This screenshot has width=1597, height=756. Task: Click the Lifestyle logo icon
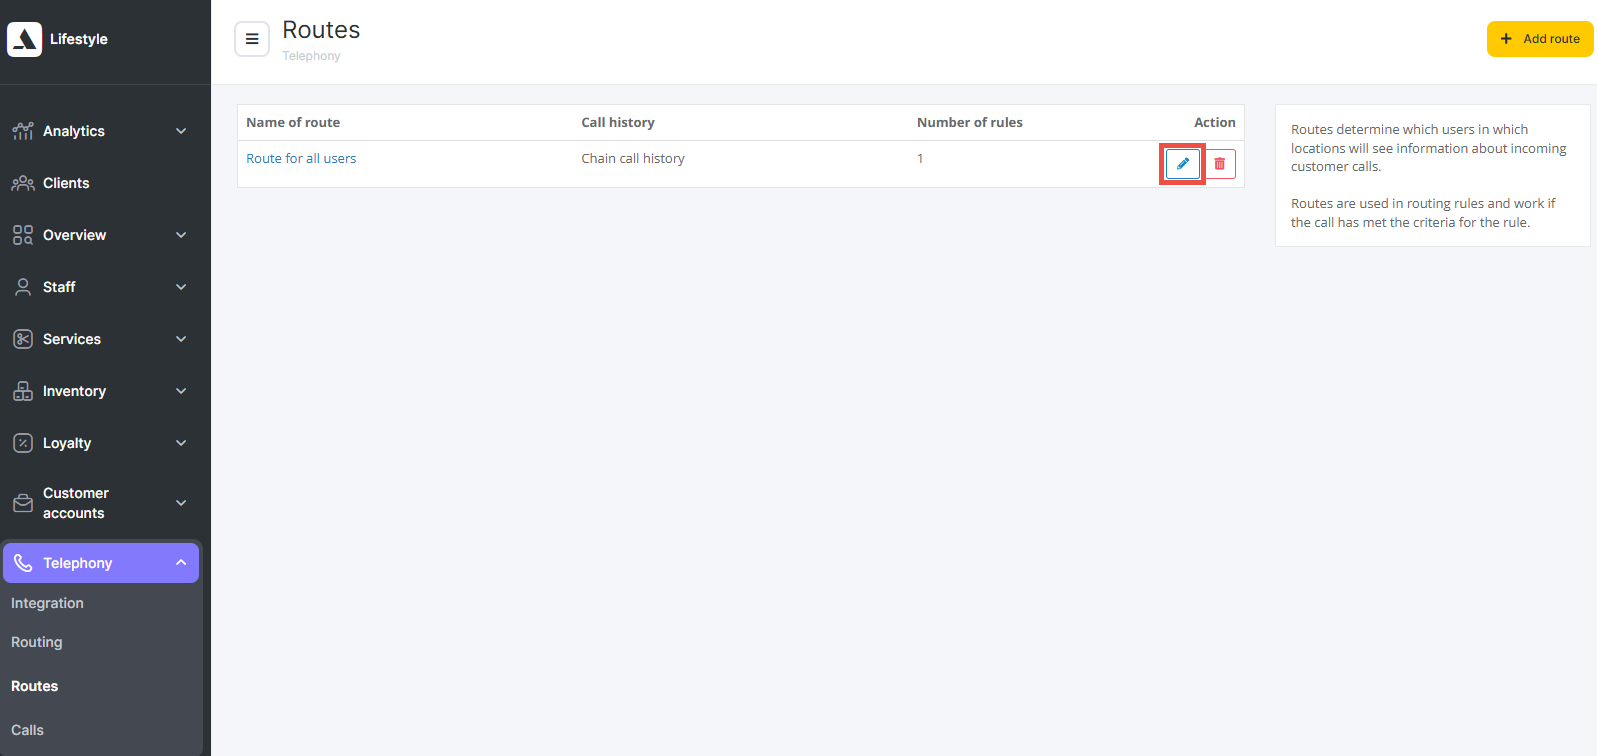tap(25, 39)
